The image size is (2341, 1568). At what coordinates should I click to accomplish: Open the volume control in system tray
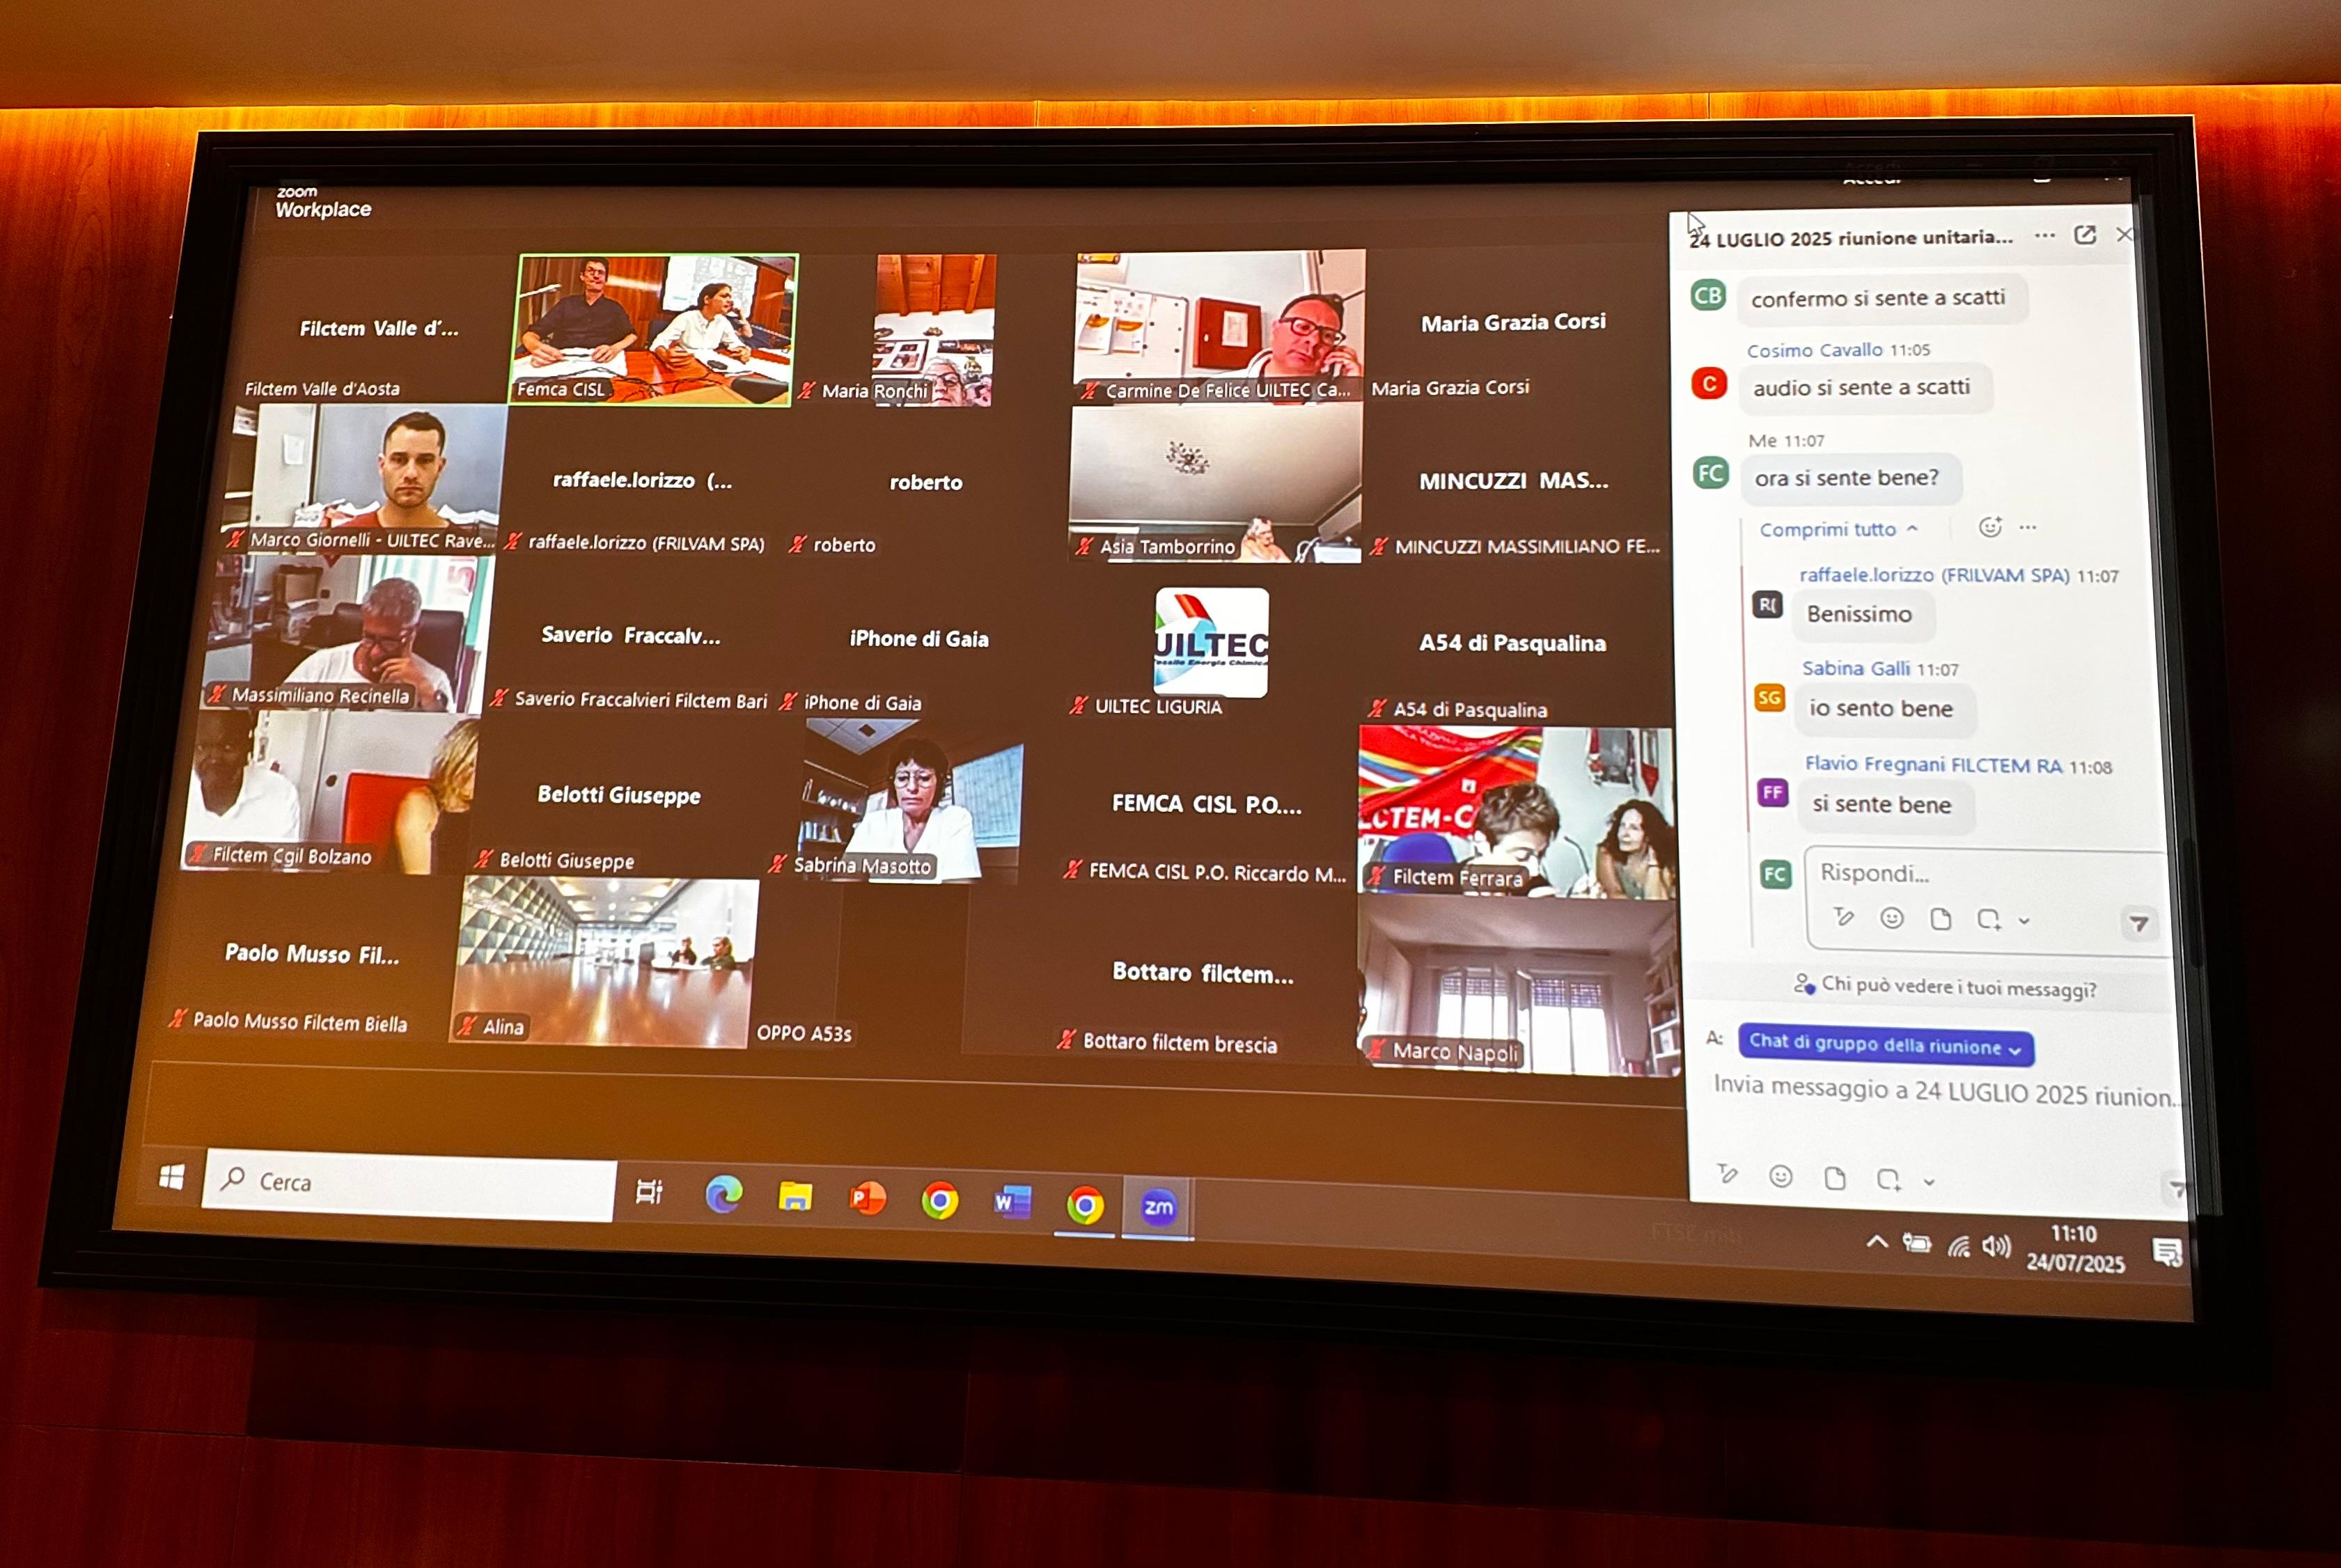click(x=1996, y=1246)
